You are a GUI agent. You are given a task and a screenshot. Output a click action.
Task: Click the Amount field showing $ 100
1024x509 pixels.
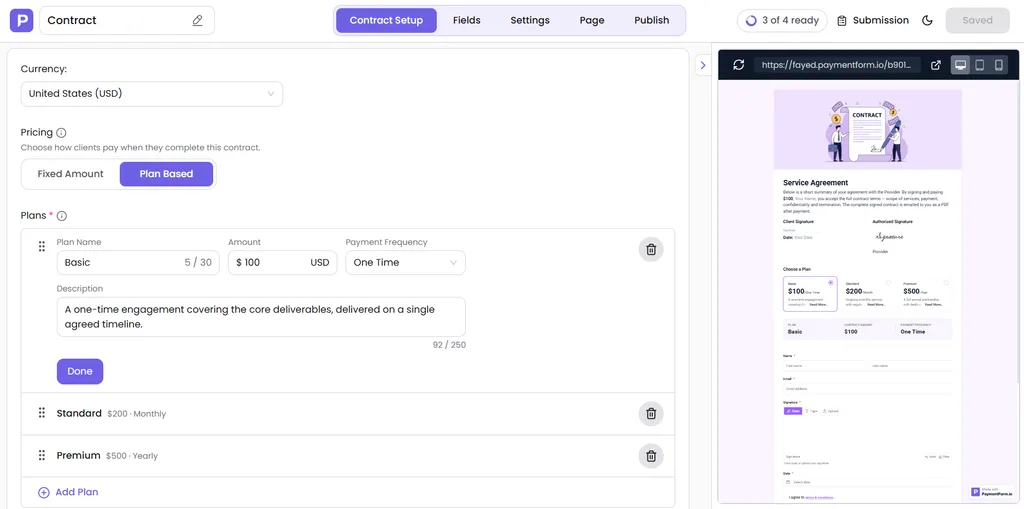click(x=282, y=263)
